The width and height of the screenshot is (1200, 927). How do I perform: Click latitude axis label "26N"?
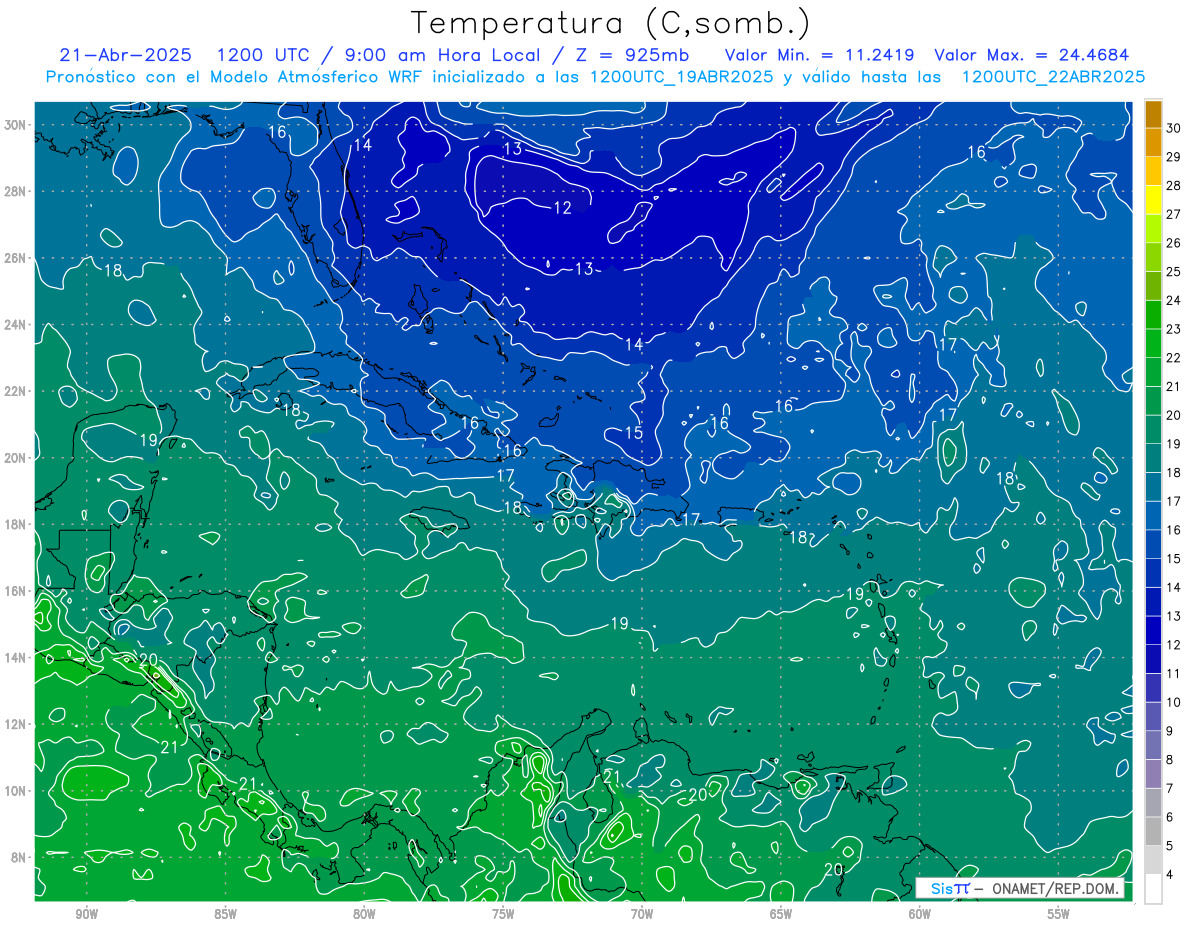pos(14,258)
